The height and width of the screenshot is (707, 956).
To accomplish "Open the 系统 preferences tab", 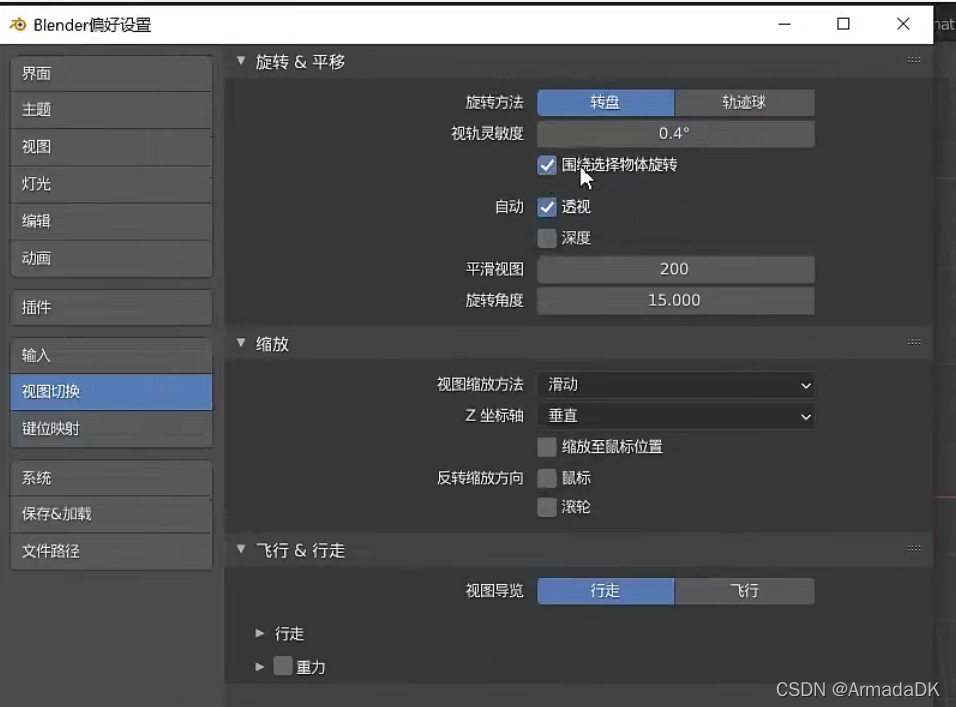I will tap(111, 478).
